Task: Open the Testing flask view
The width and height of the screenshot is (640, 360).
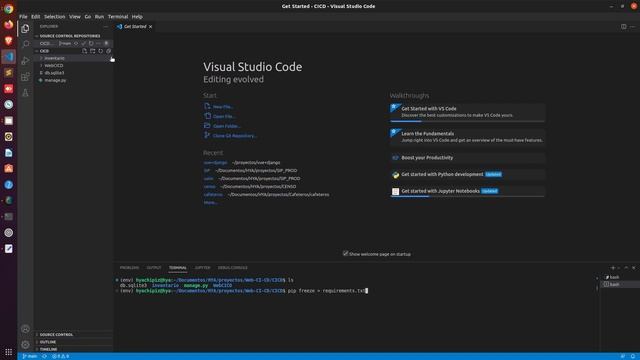Action: tap(25, 93)
